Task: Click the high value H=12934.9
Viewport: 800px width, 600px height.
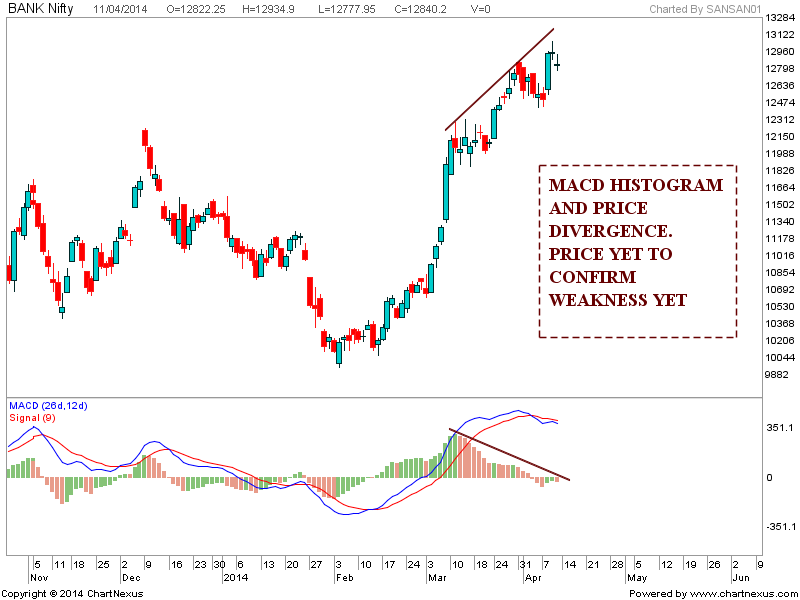Action: (269, 9)
